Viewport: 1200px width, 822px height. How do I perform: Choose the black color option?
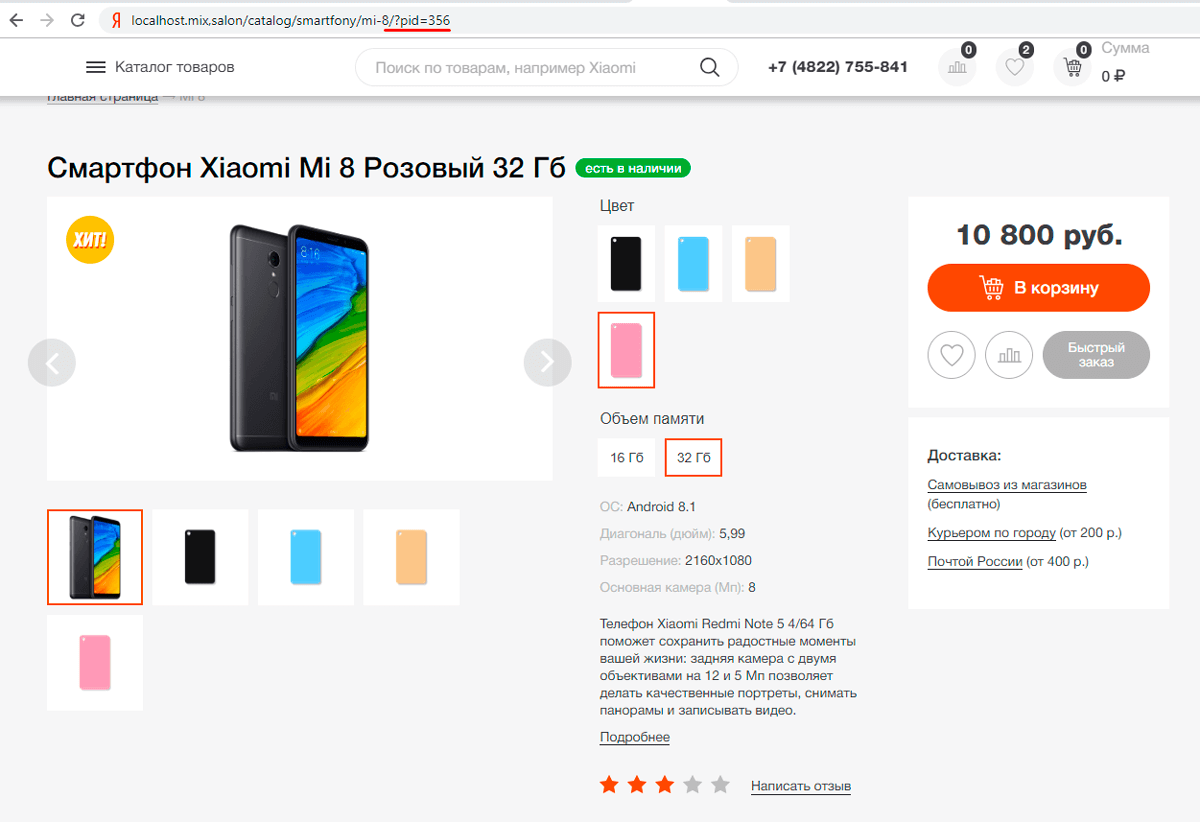(626, 263)
